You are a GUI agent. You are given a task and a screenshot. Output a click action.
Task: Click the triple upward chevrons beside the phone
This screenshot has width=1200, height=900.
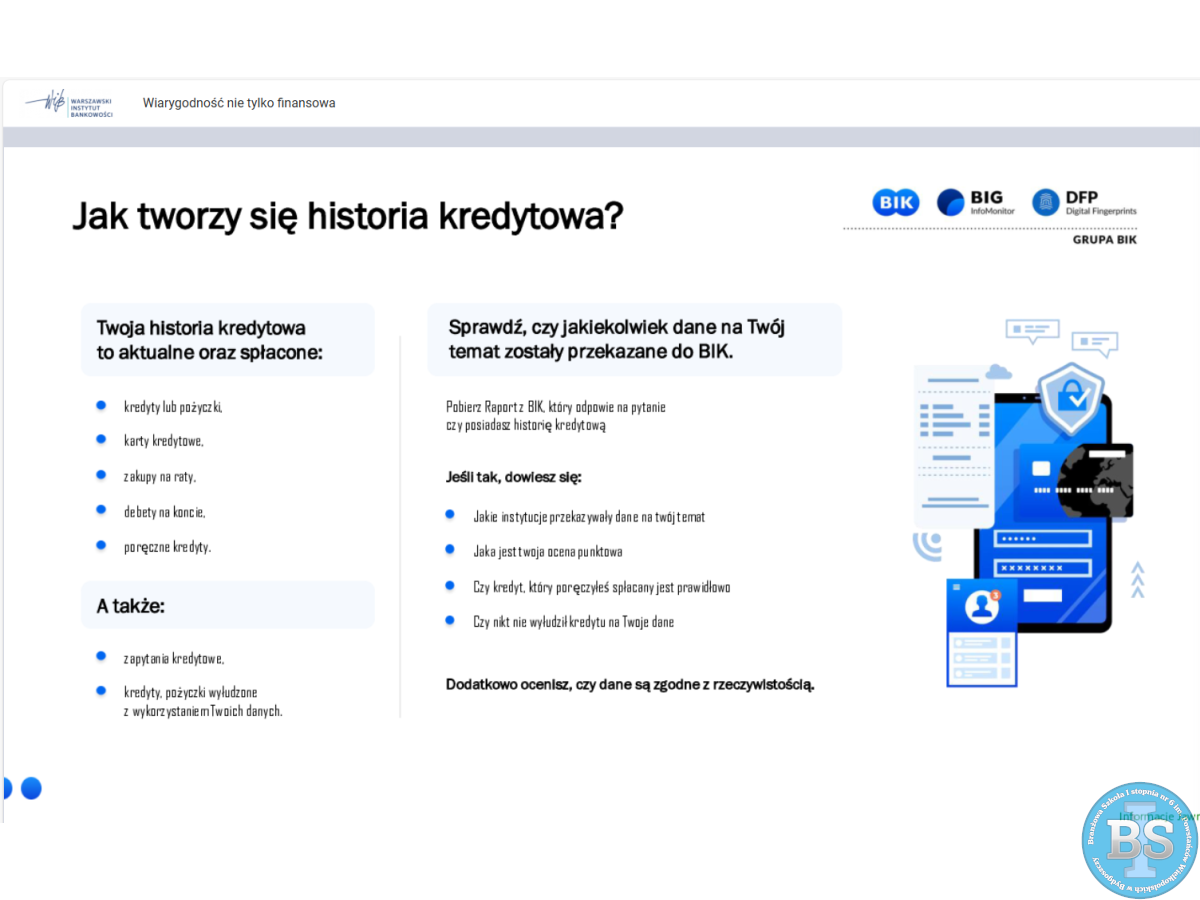click(x=1137, y=580)
